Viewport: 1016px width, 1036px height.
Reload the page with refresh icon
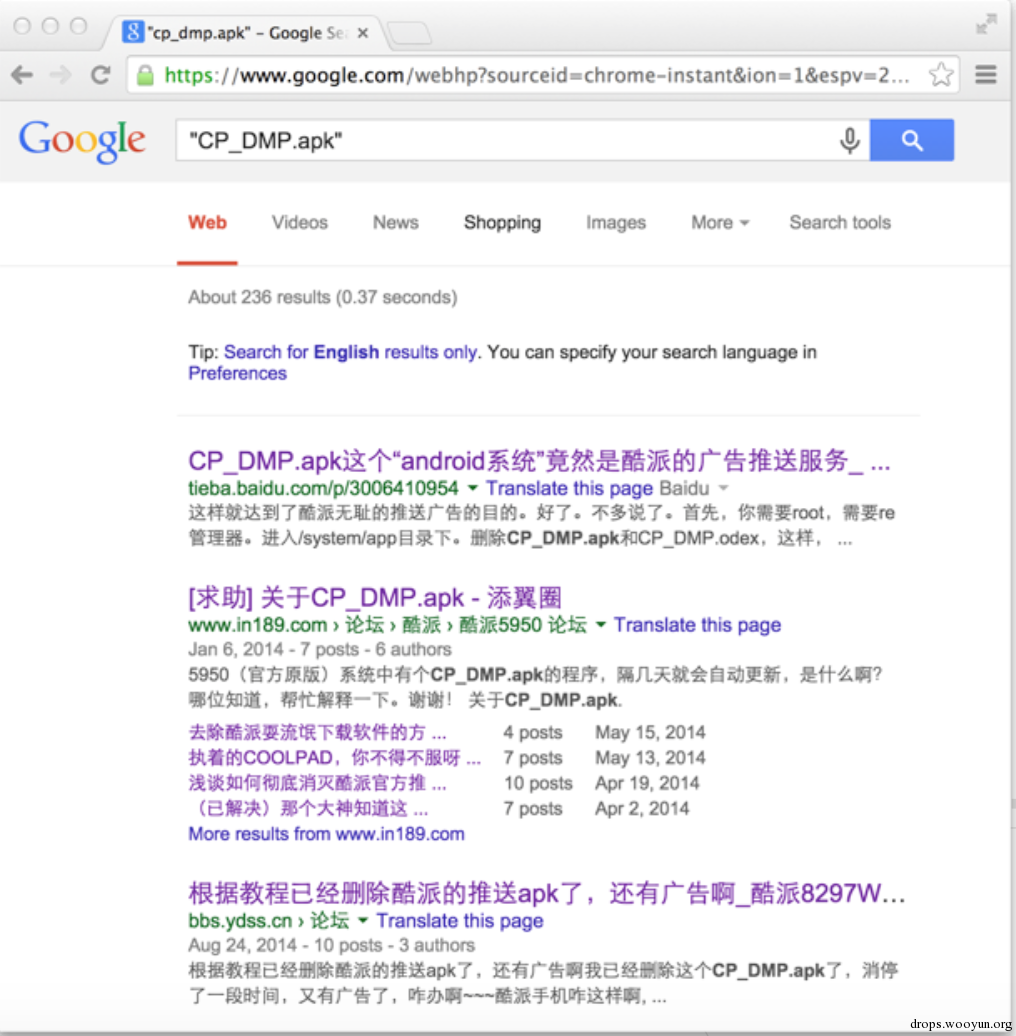click(x=100, y=75)
